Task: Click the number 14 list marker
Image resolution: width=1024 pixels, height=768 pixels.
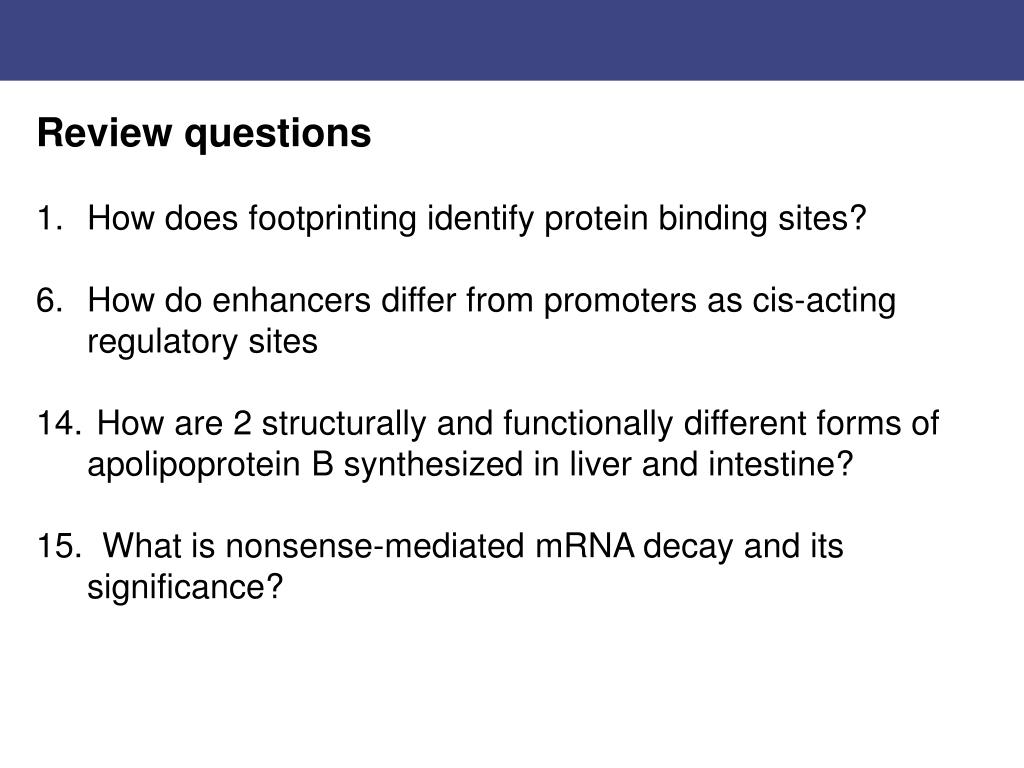Action: [x=59, y=423]
